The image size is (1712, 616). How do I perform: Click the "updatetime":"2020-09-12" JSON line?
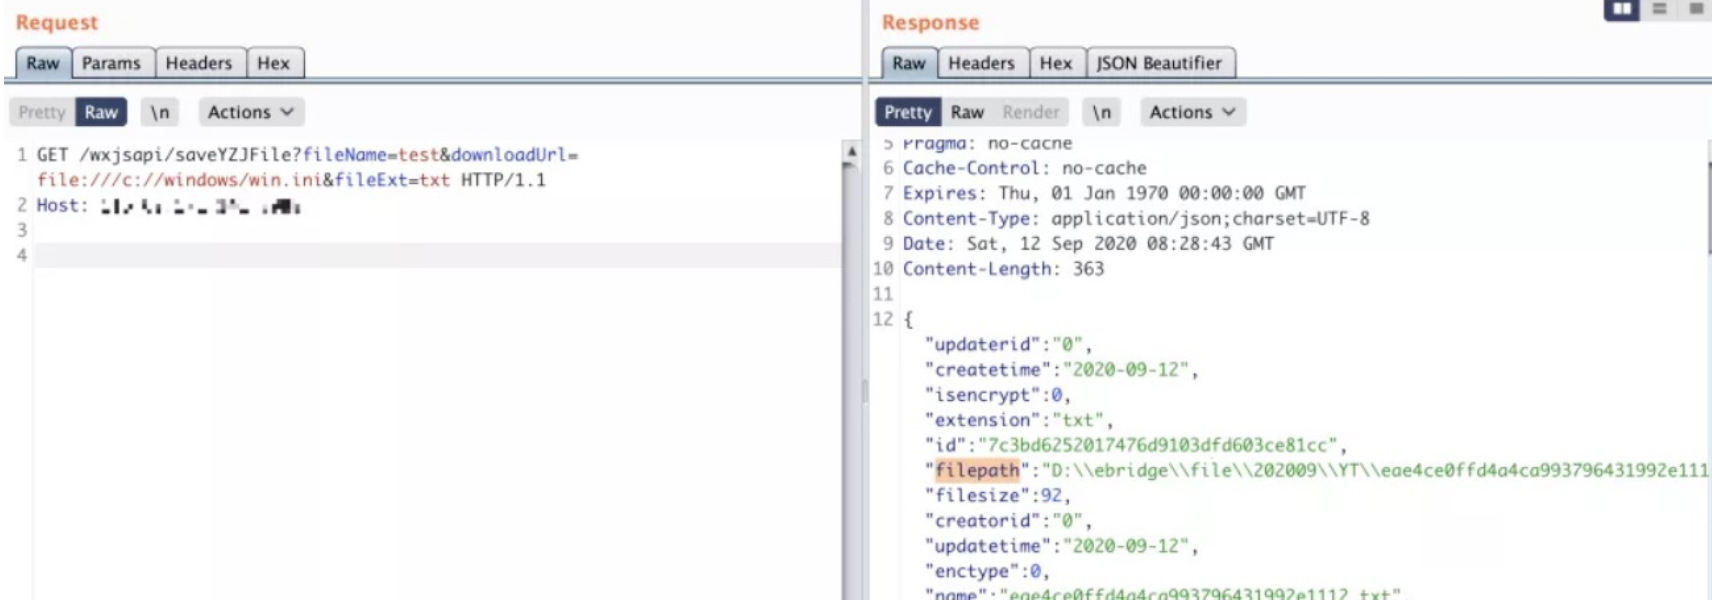[x=1061, y=546]
